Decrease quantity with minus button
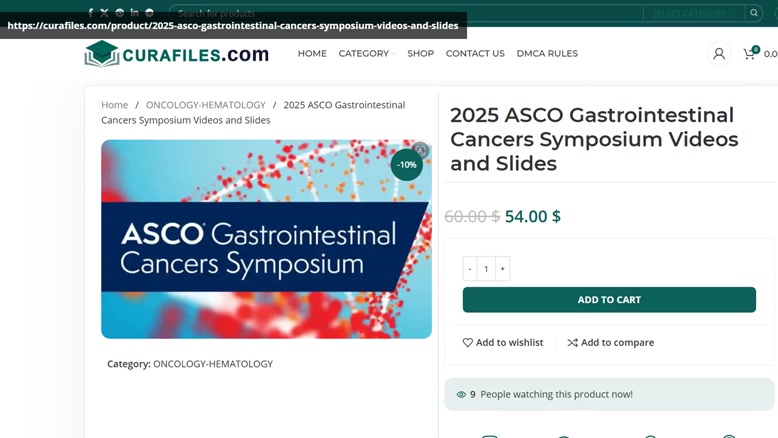This screenshot has height=438, width=778. click(x=470, y=269)
